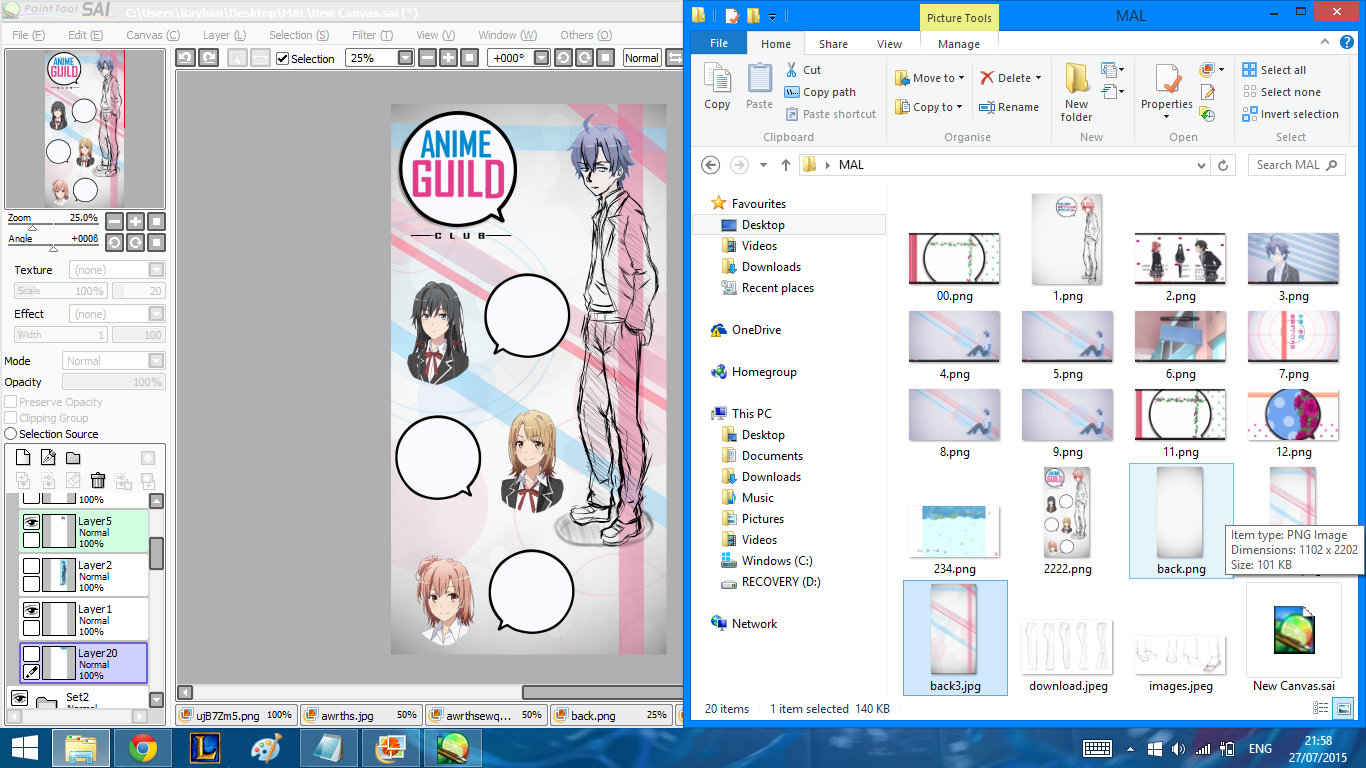The height and width of the screenshot is (768, 1366).
Task: Switch to the View tab in Explorer
Action: click(889, 44)
